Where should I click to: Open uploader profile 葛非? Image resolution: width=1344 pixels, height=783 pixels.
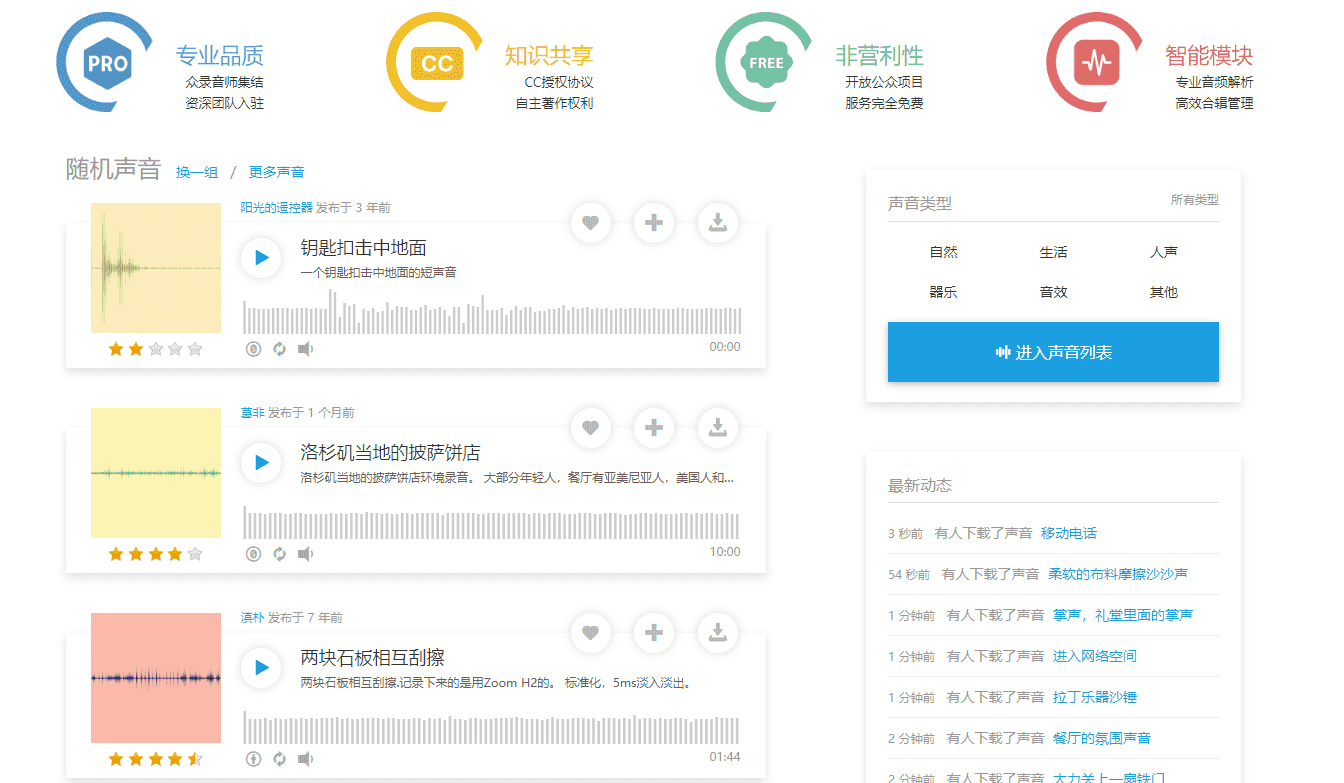point(253,413)
